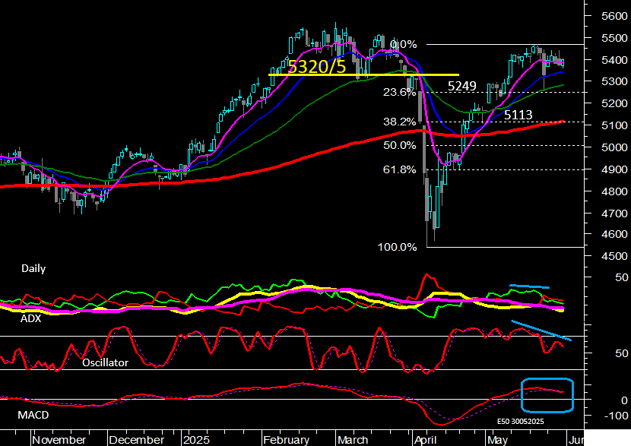This screenshot has height=446, width=631.
Task: Select the solid white 0.0% Fibonacci line
Action: (x=505, y=44)
